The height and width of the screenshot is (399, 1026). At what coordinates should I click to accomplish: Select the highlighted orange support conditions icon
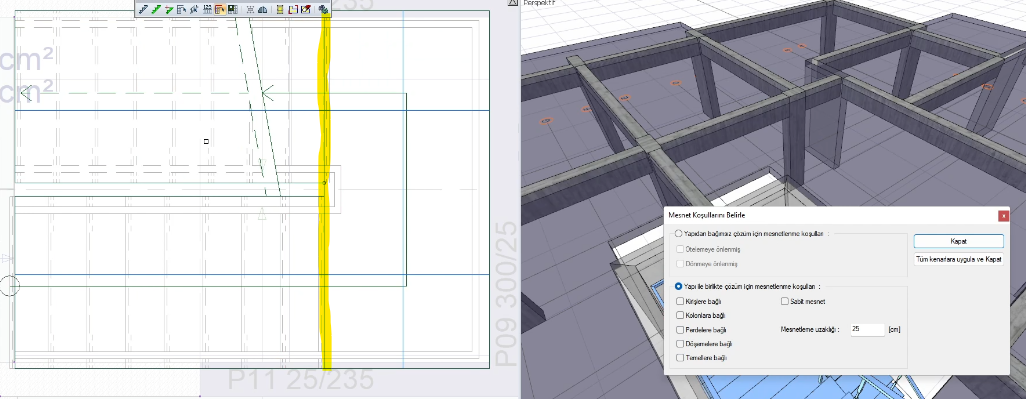pyautogui.click(x=220, y=9)
